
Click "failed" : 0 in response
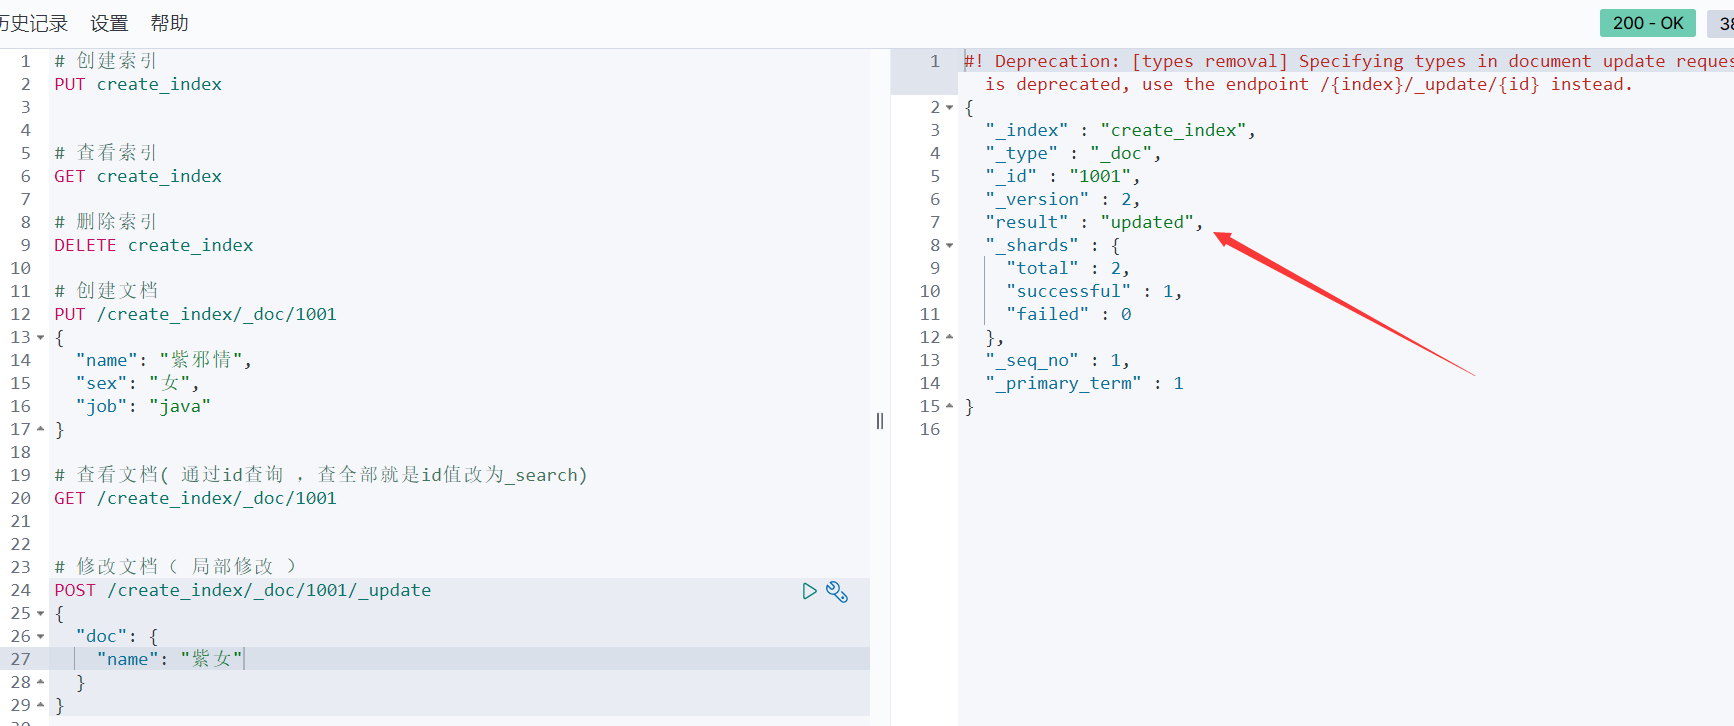[1068, 314]
